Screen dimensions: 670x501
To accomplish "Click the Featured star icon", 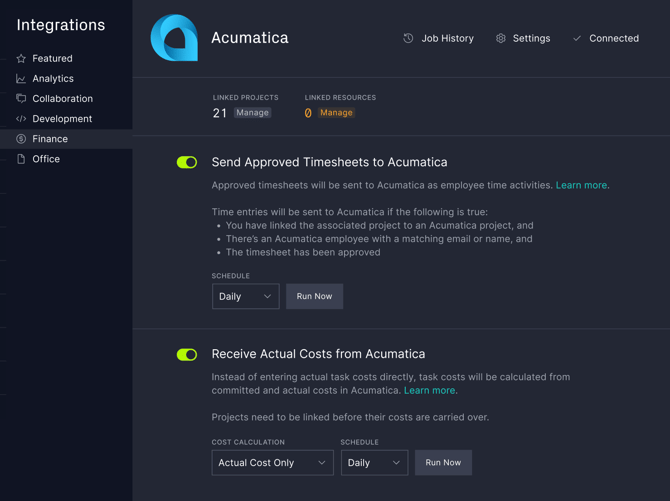I will (21, 59).
